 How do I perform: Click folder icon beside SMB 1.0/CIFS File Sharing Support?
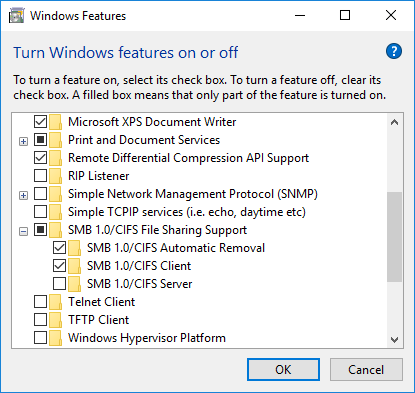click(55, 230)
